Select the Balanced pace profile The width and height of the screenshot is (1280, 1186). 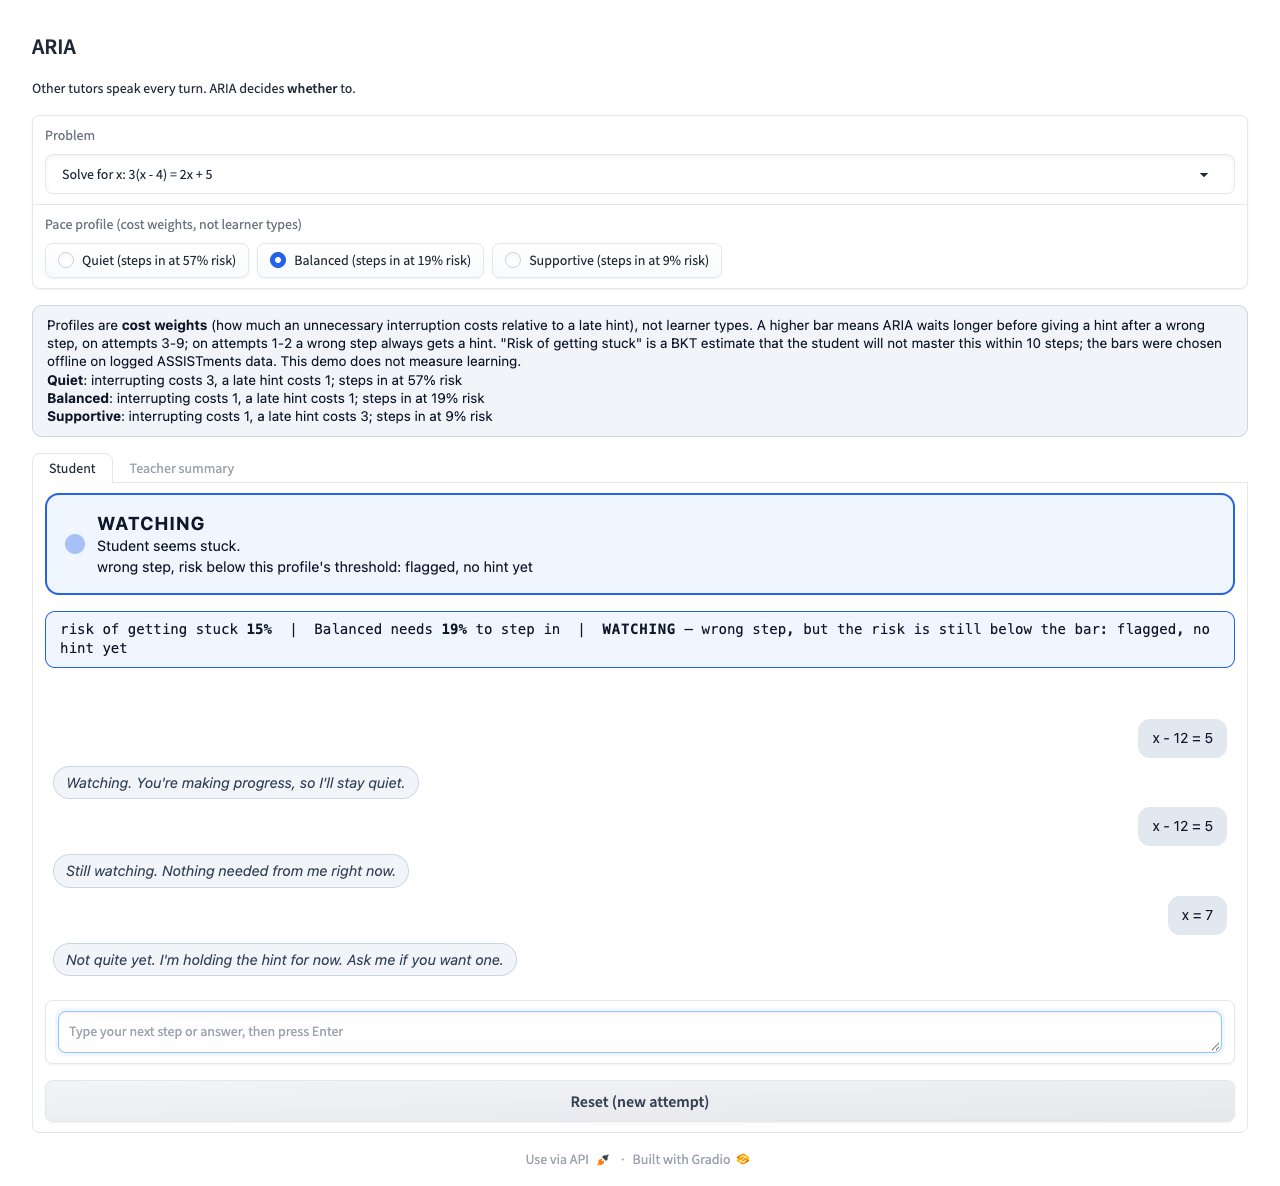click(x=371, y=260)
